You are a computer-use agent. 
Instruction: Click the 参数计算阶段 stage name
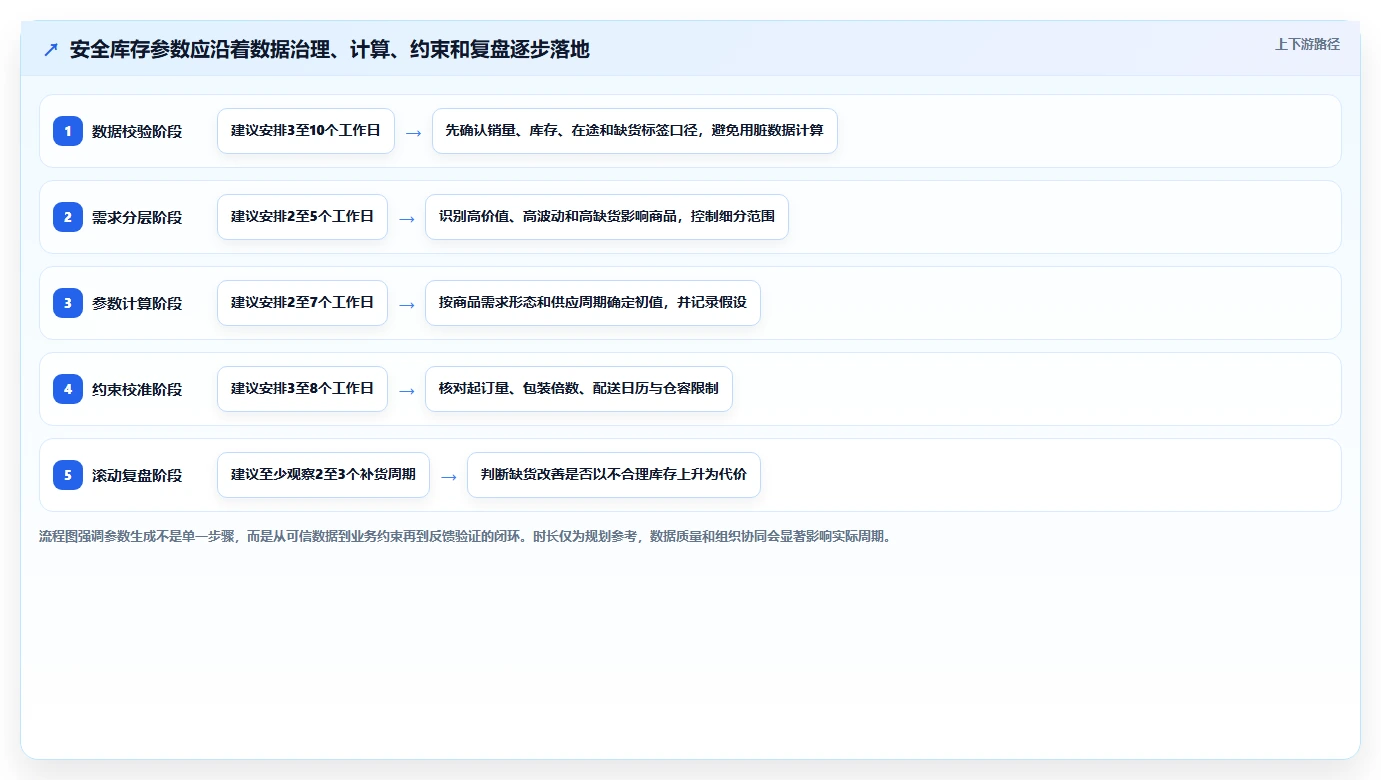point(137,303)
